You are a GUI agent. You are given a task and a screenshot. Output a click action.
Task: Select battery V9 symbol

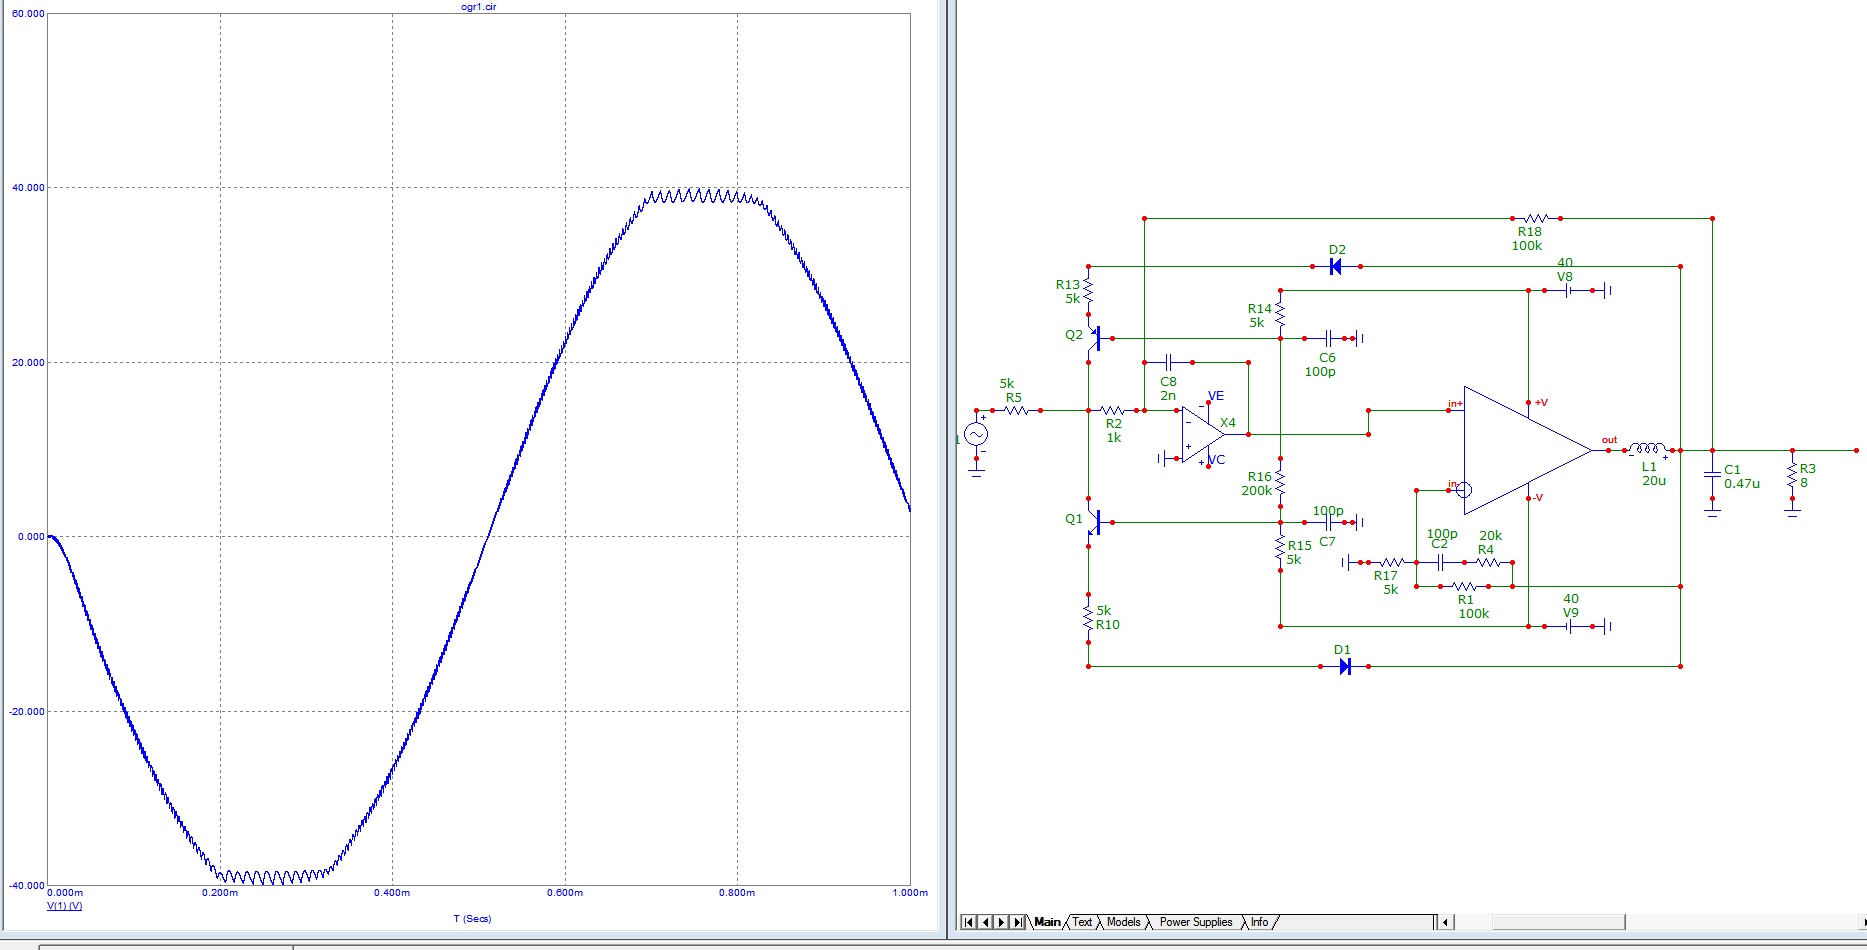tap(1570, 626)
